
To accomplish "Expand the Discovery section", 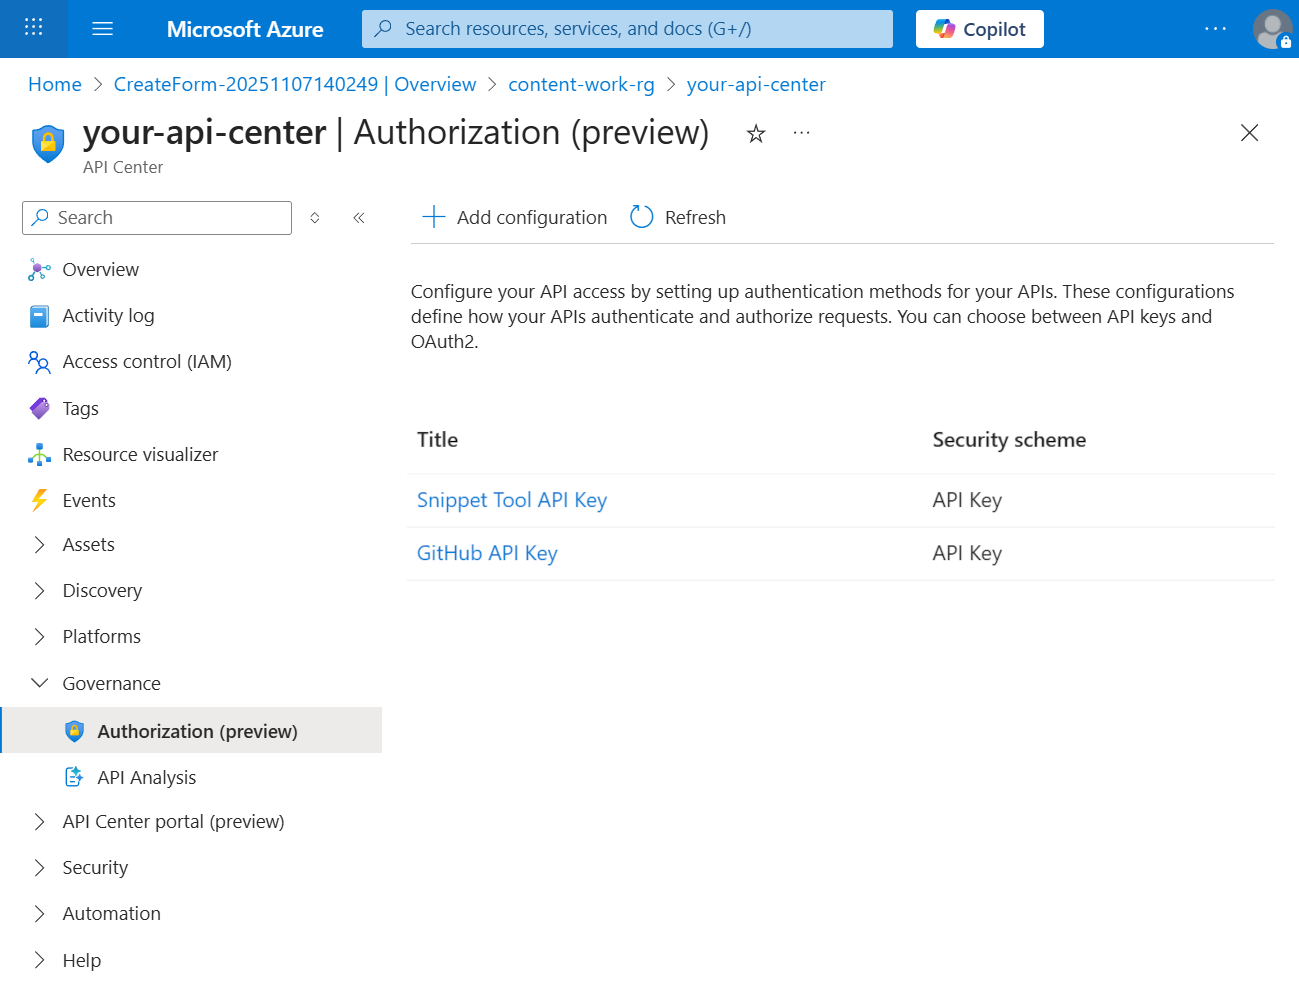I will [40, 591].
